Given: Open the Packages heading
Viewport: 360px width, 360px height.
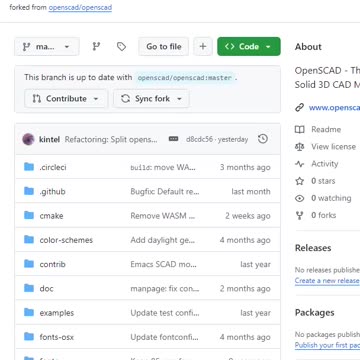Looking at the screenshot, I should coord(315,313).
